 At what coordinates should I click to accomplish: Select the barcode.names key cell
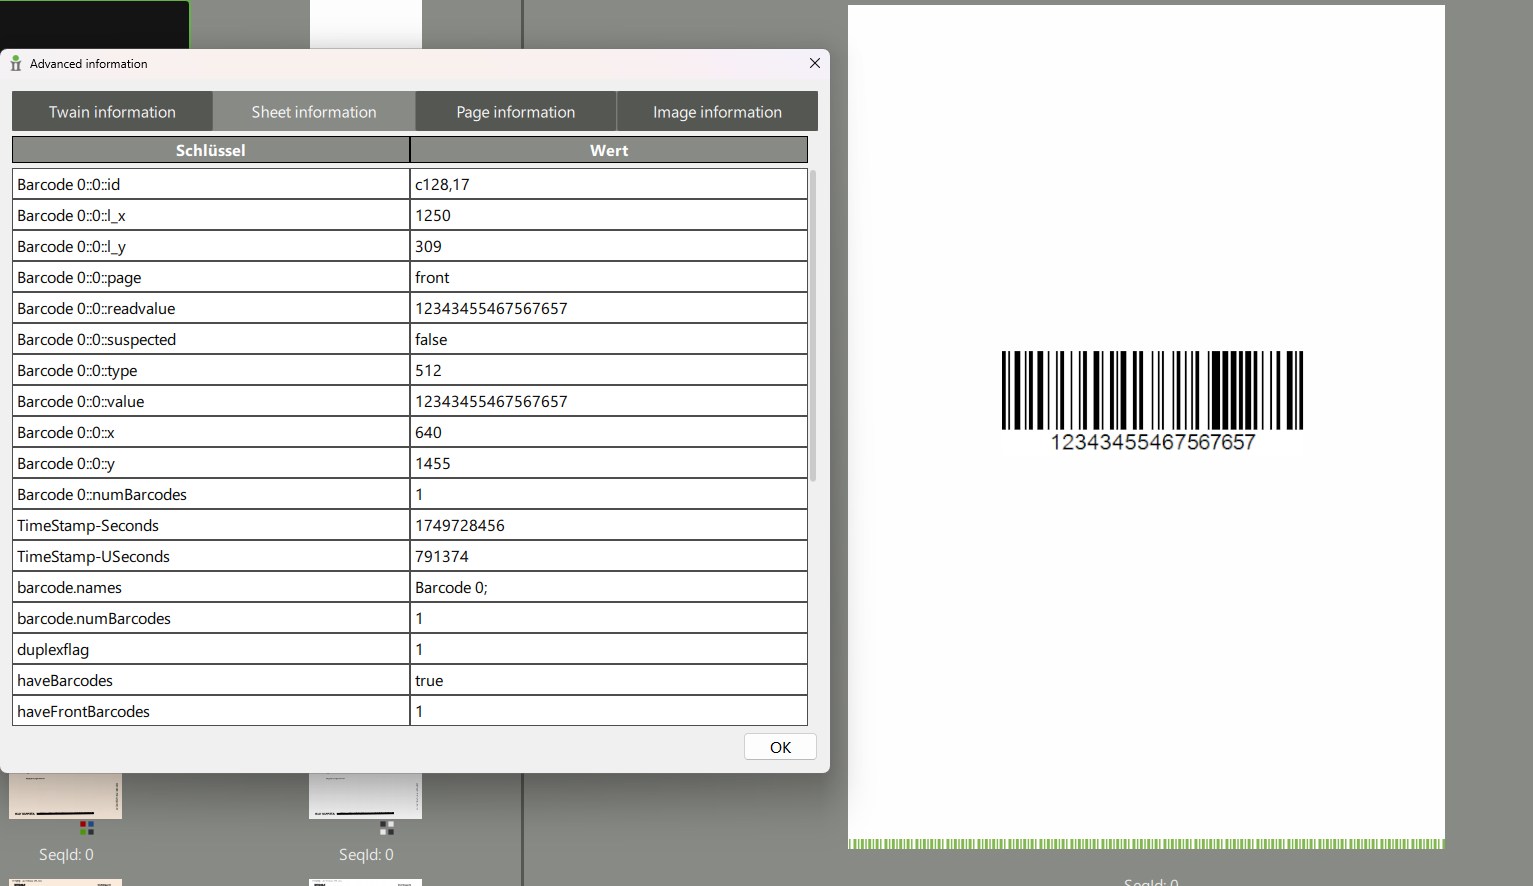pyautogui.click(x=211, y=587)
